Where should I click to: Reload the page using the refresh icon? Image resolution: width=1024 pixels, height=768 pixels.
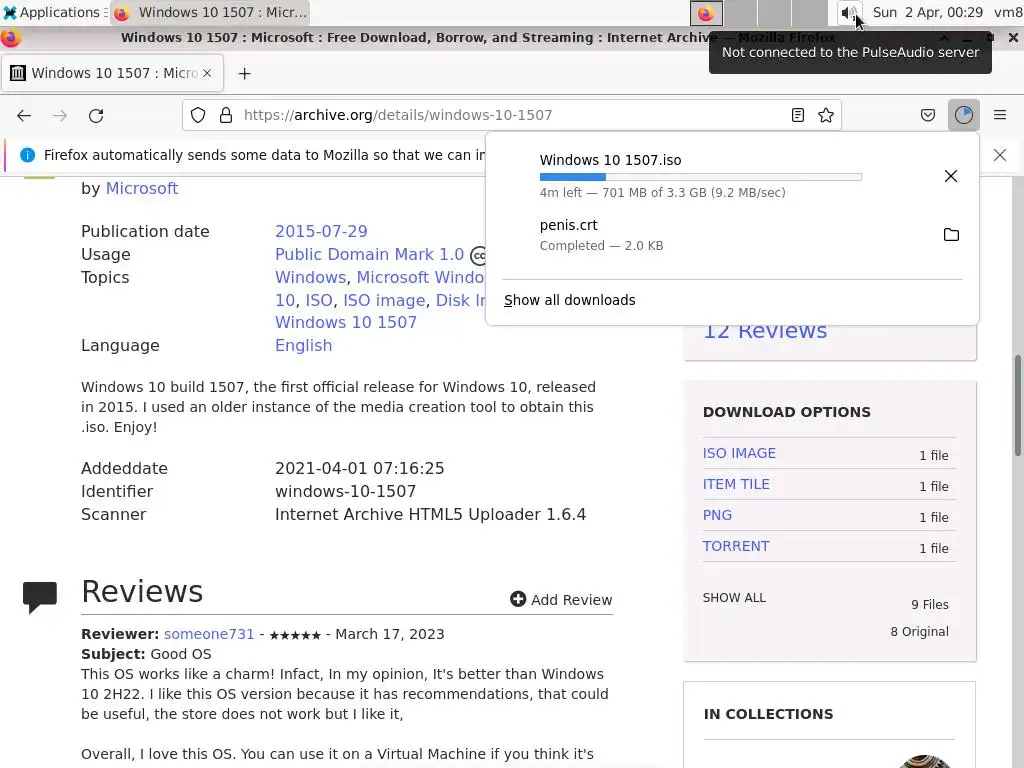(96, 116)
